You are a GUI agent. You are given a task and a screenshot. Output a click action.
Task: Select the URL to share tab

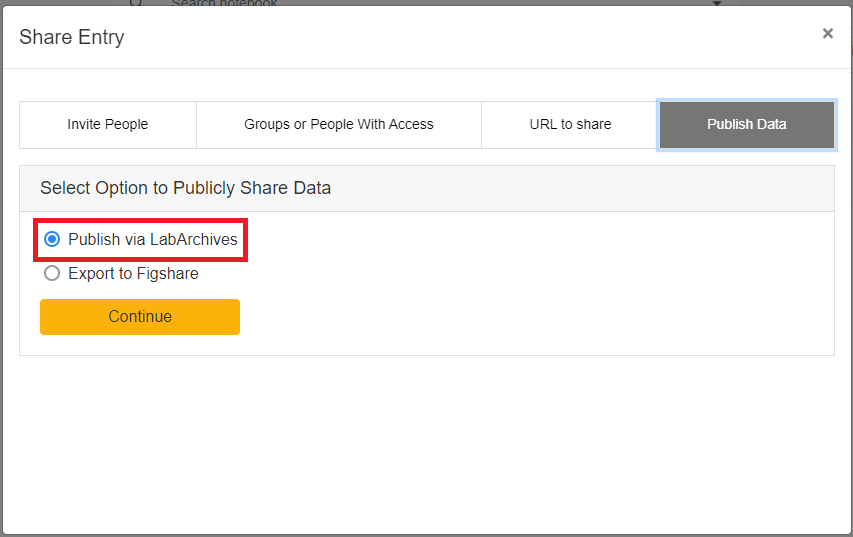(x=570, y=125)
